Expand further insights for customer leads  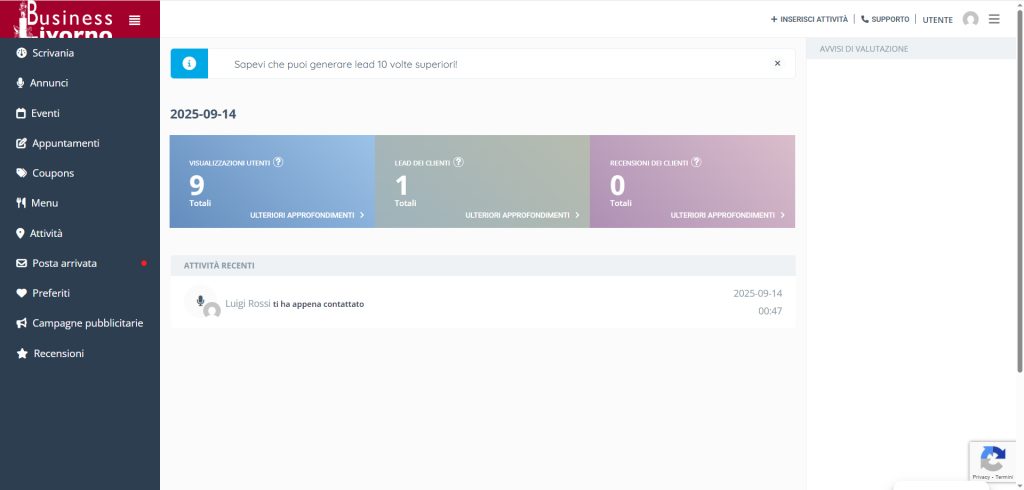tap(521, 215)
